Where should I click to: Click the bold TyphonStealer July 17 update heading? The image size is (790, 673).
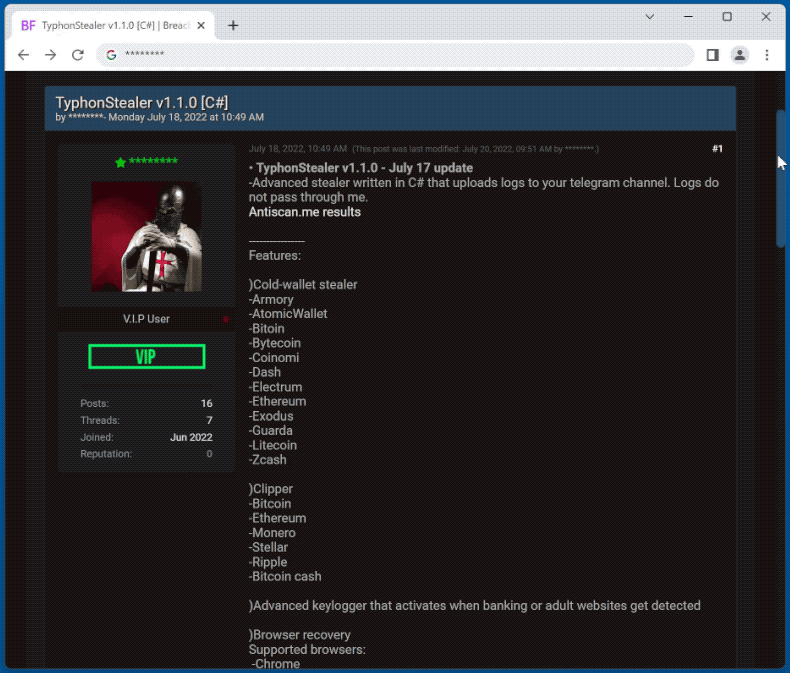point(364,168)
